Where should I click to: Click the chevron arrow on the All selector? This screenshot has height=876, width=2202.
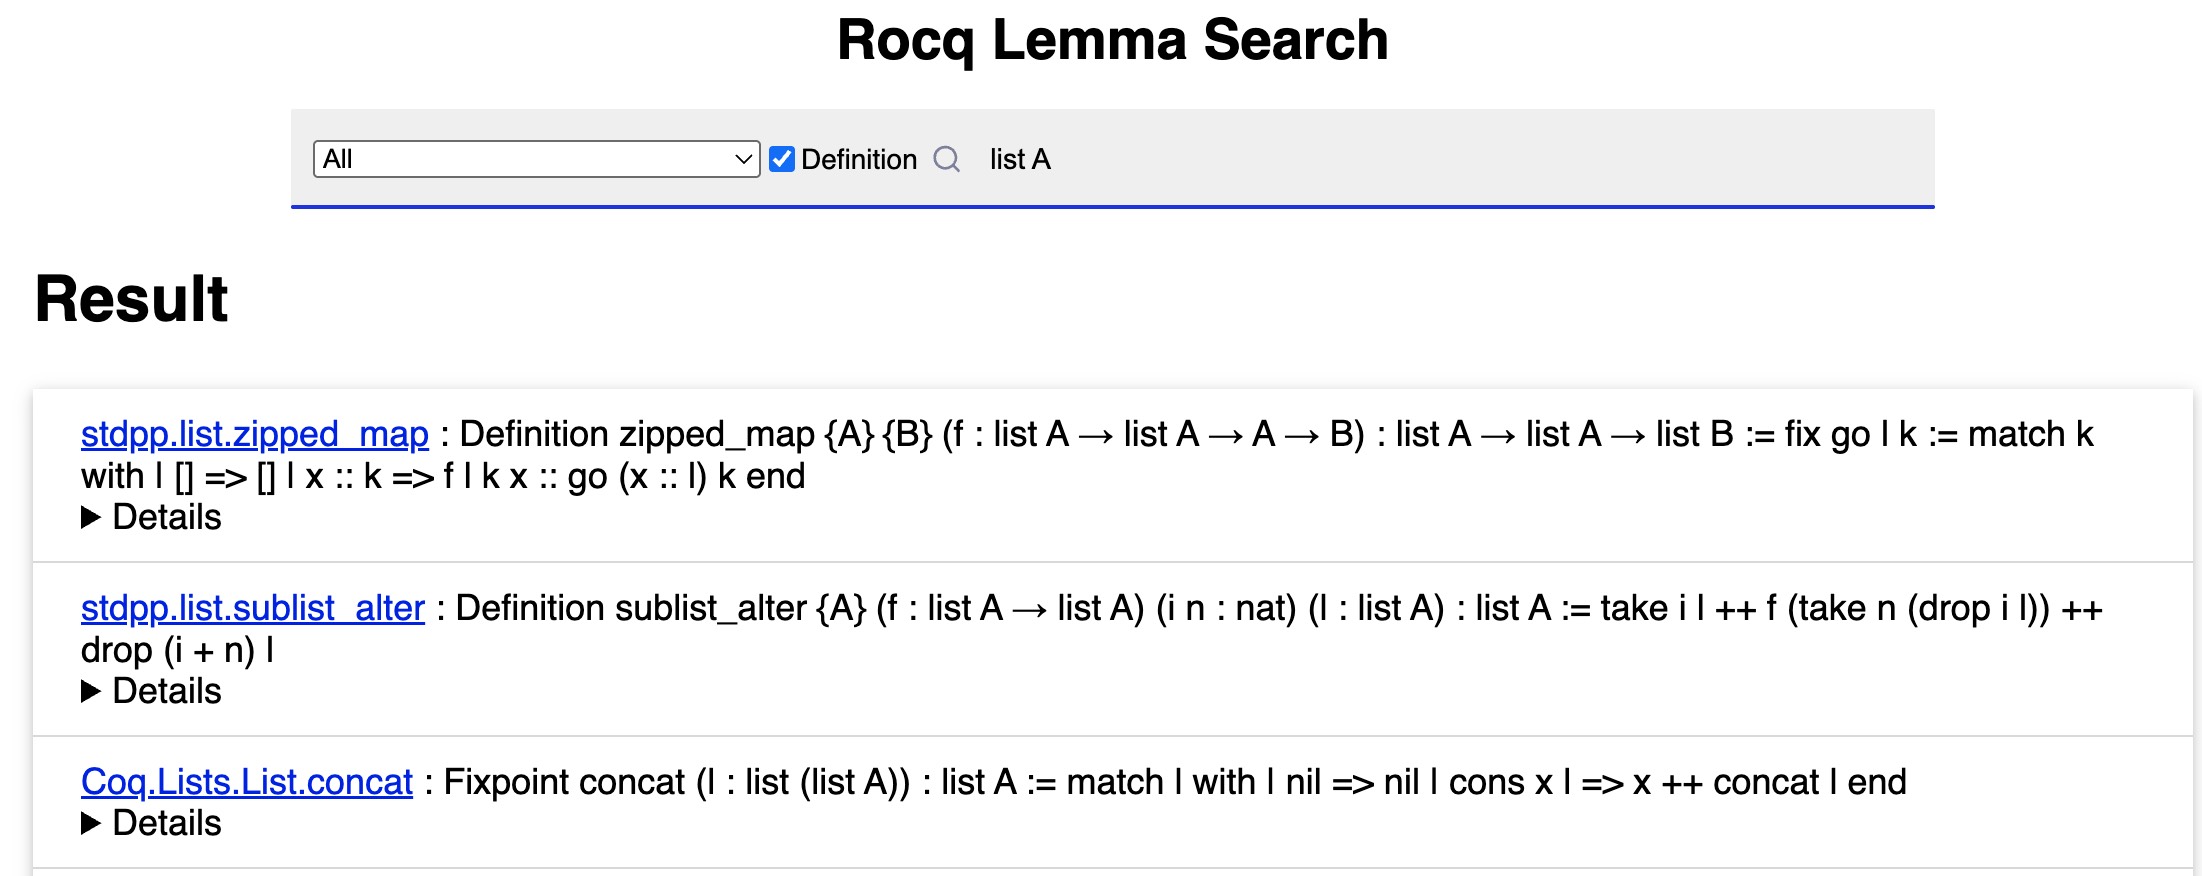coord(743,159)
